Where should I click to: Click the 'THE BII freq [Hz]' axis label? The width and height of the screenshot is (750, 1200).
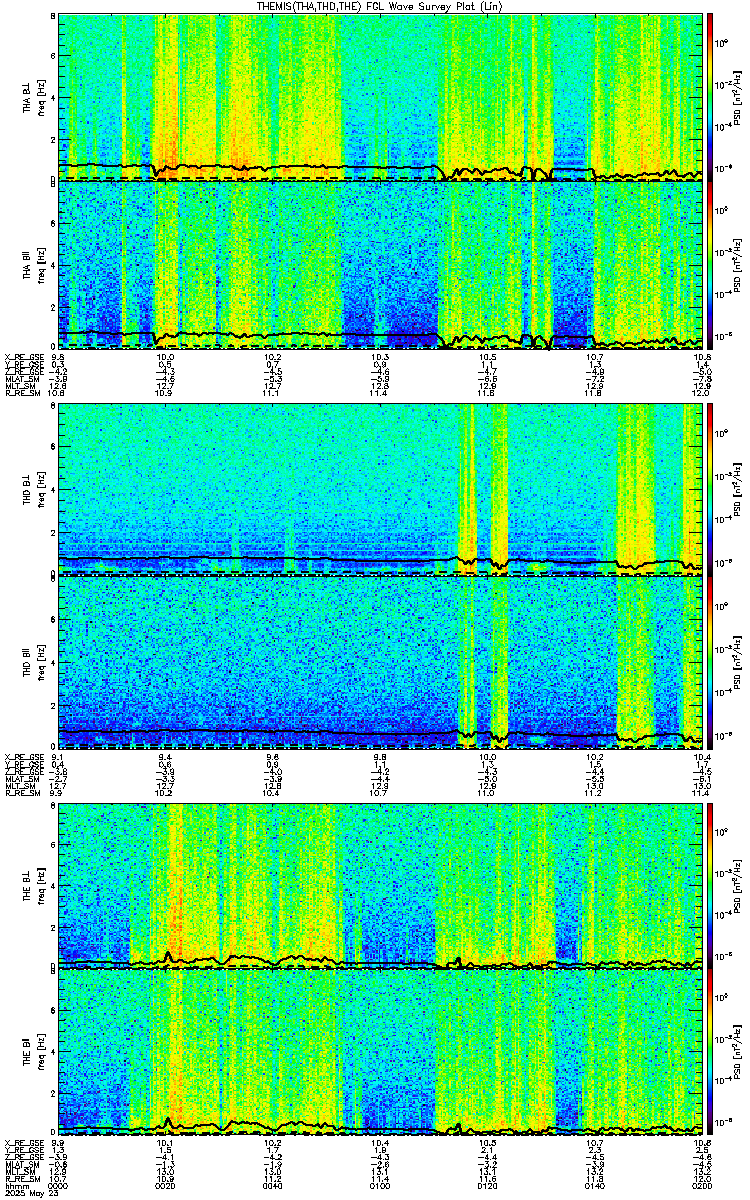pyautogui.click(x=34, y=1053)
